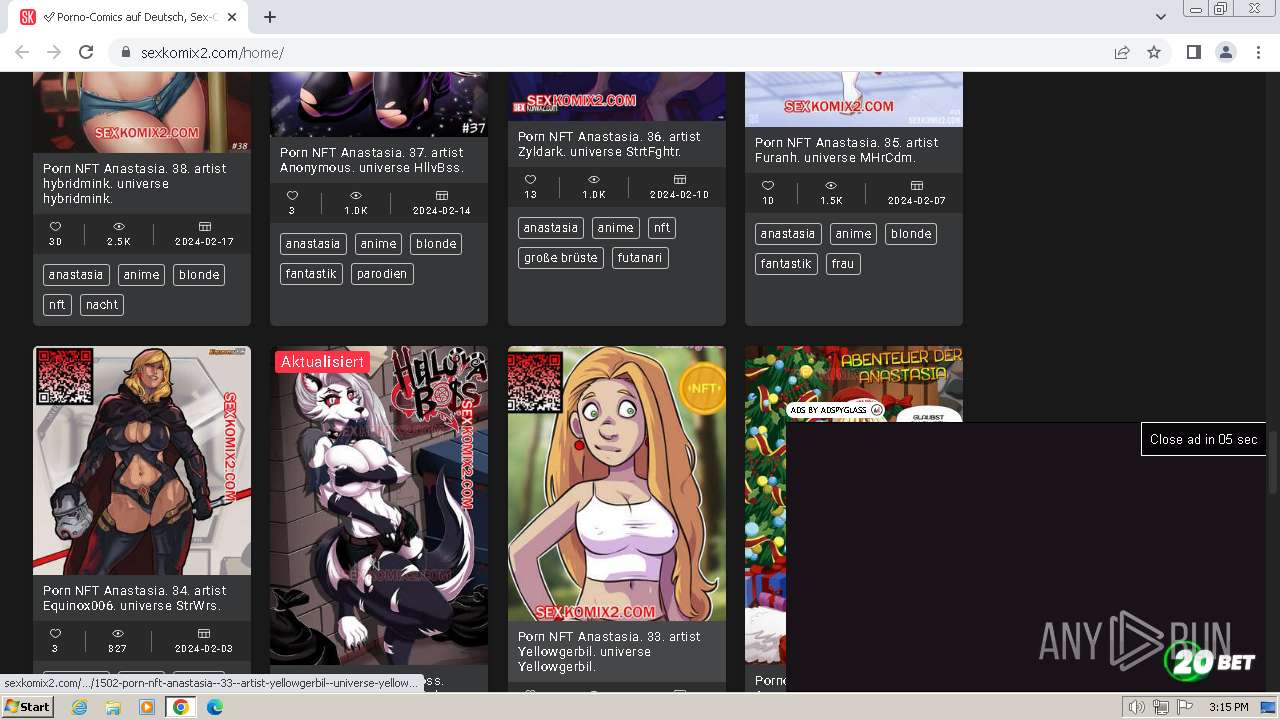Image resolution: width=1280 pixels, height=720 pixels.
Task: Like the artist Zyldark card (13 hearts)
Action: pyautogui.click(x=530, y=180)
